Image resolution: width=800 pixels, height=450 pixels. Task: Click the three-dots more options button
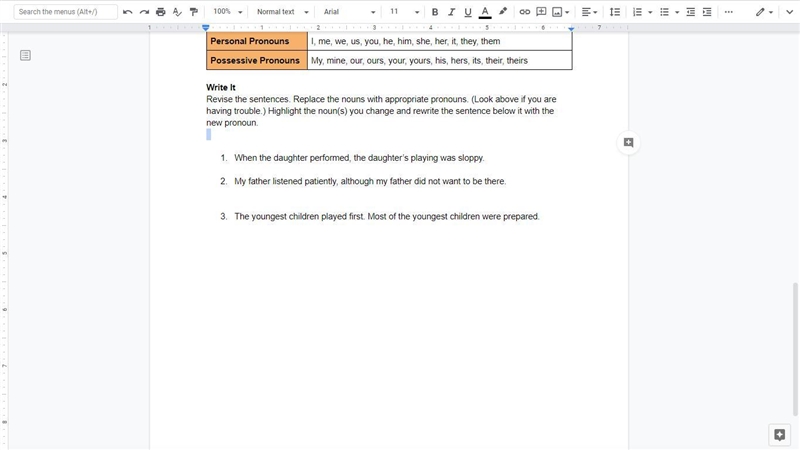pyautogui.click(x=729, y=12)
